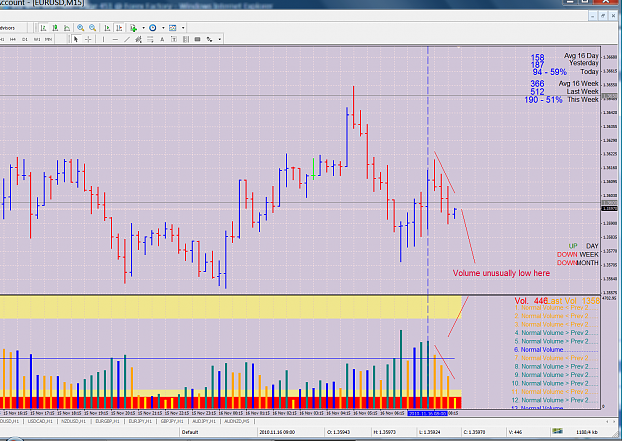This screenshot has width=625, height=441.
Task: Open the AUDNZD,M5 chart tab
Action: tap(237, 421)
